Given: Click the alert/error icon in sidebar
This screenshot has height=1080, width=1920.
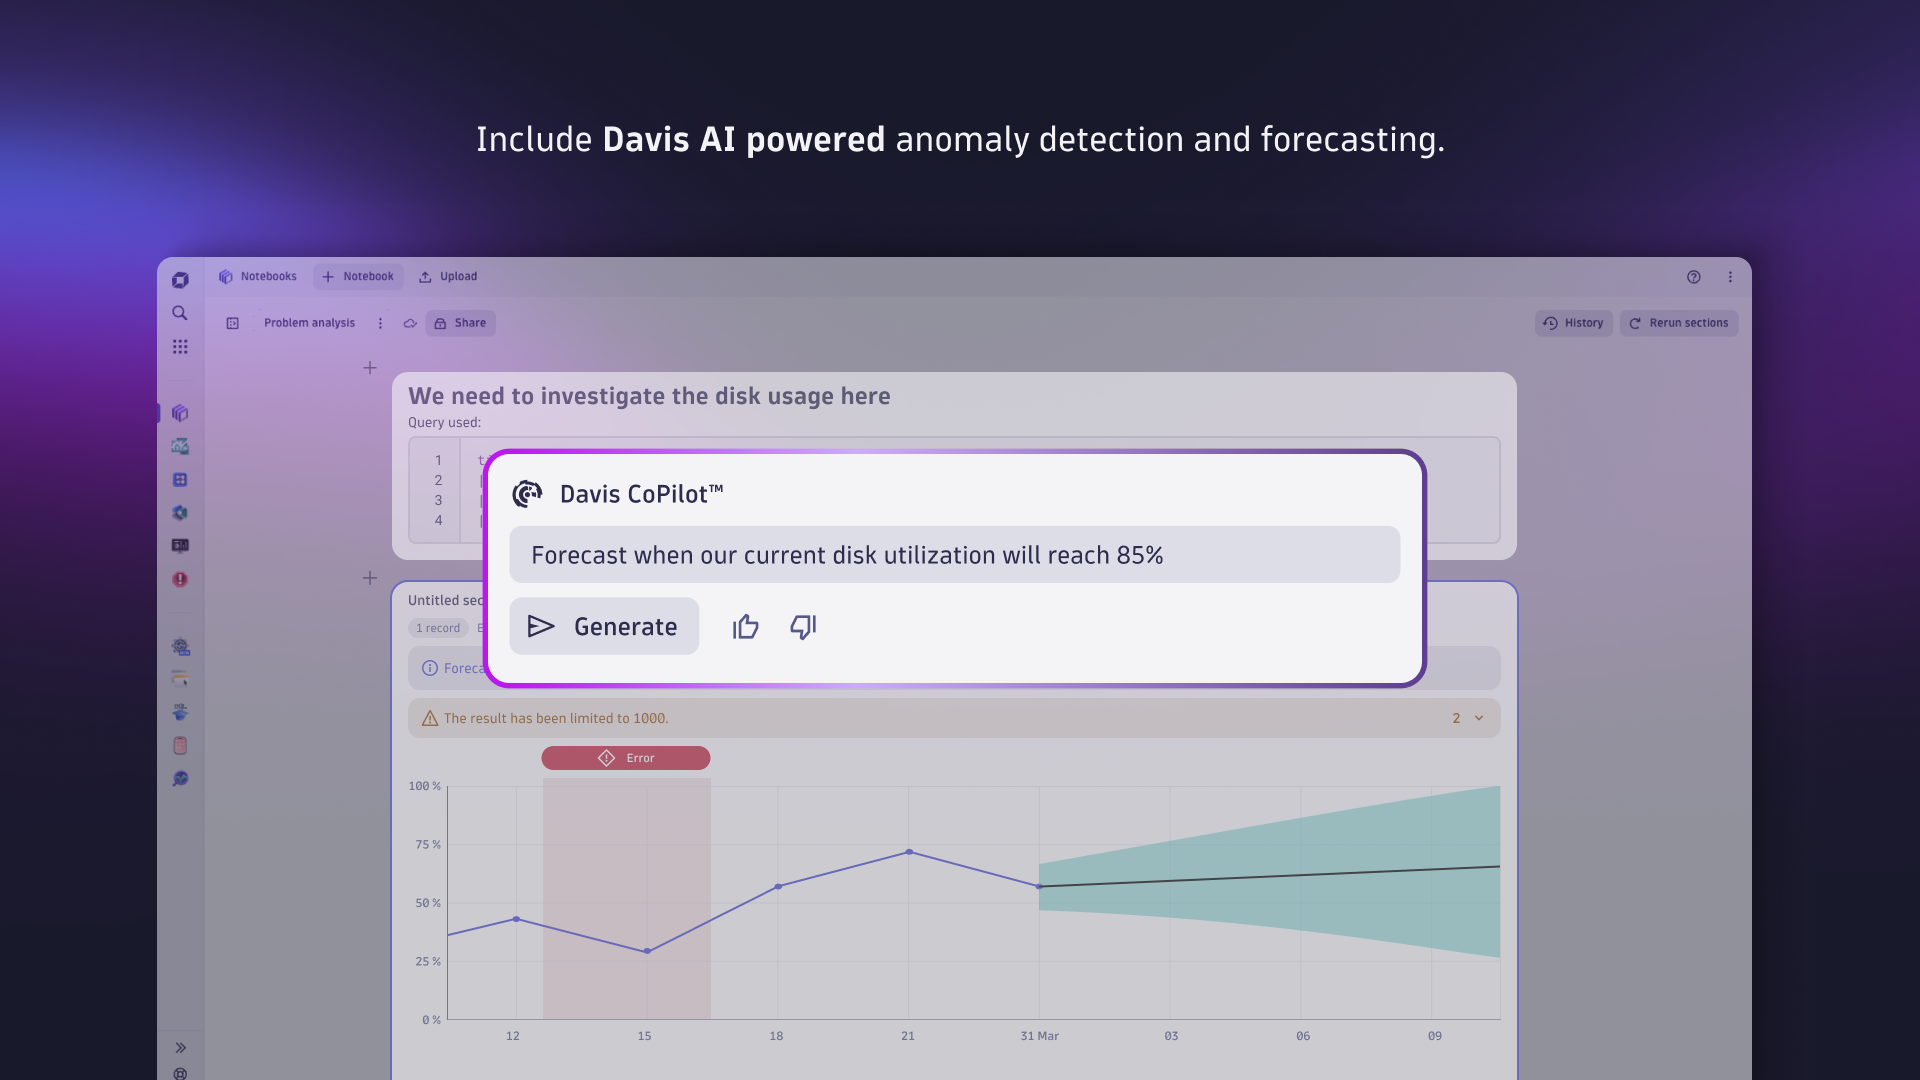Looking at the screenshot, I should pos(179,579).
